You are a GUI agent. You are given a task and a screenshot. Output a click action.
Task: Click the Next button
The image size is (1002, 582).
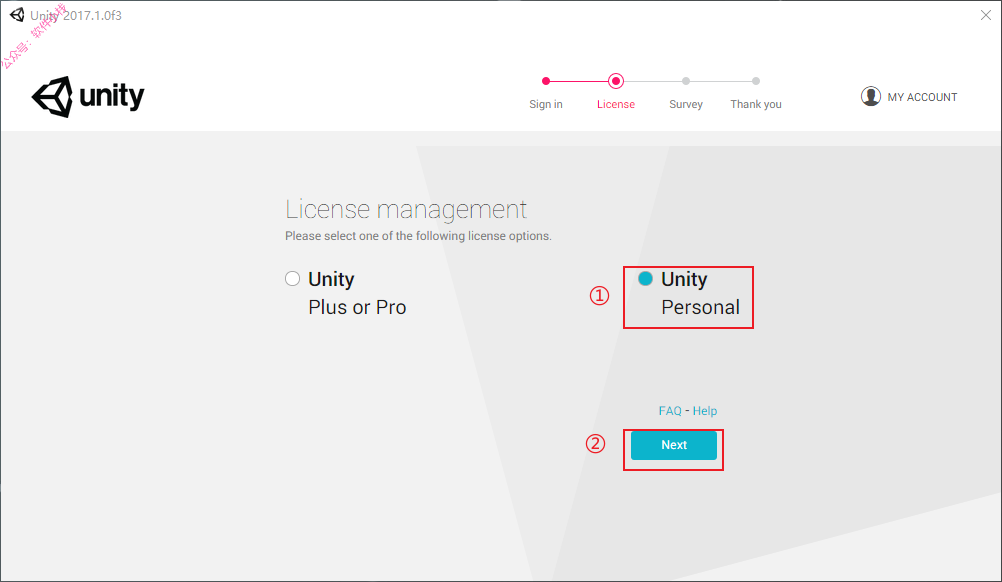(x=674, y=445)
